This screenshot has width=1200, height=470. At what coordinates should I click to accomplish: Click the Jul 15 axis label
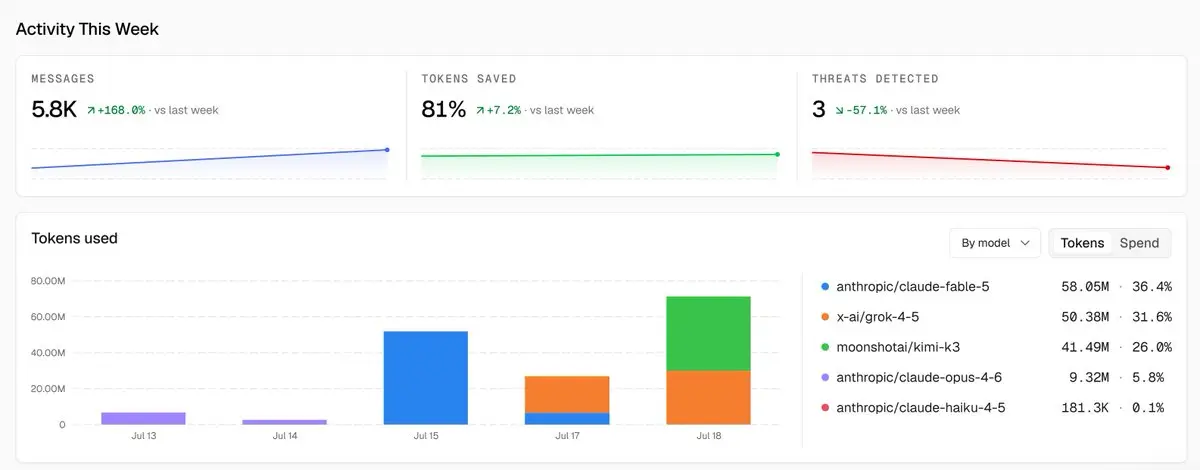tap(425, 437)
